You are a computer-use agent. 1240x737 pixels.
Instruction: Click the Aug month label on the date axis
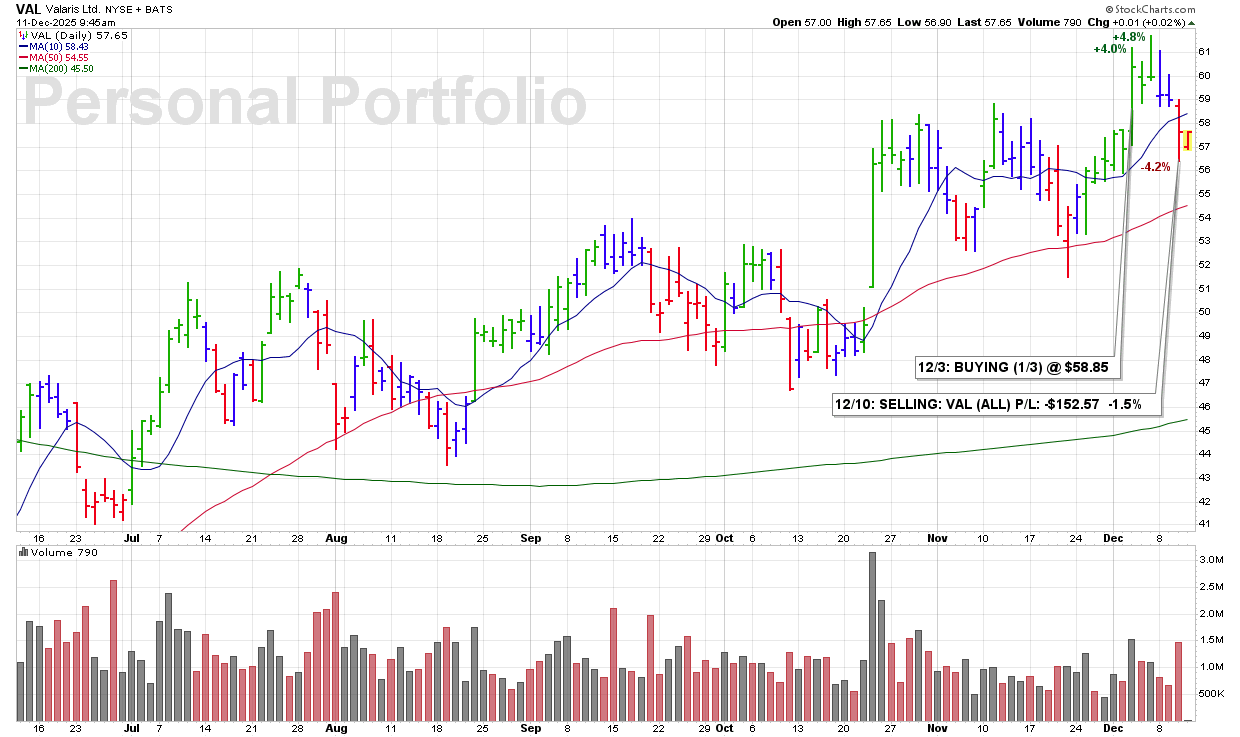pyautogui.click(x=336, y=536)
